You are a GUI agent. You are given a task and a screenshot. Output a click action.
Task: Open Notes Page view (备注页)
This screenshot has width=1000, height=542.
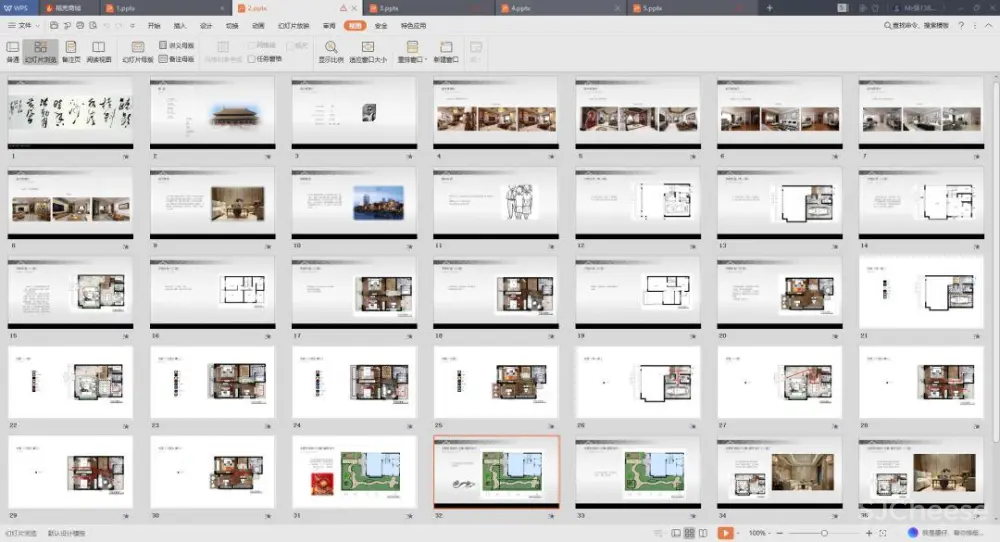[71, 51]
